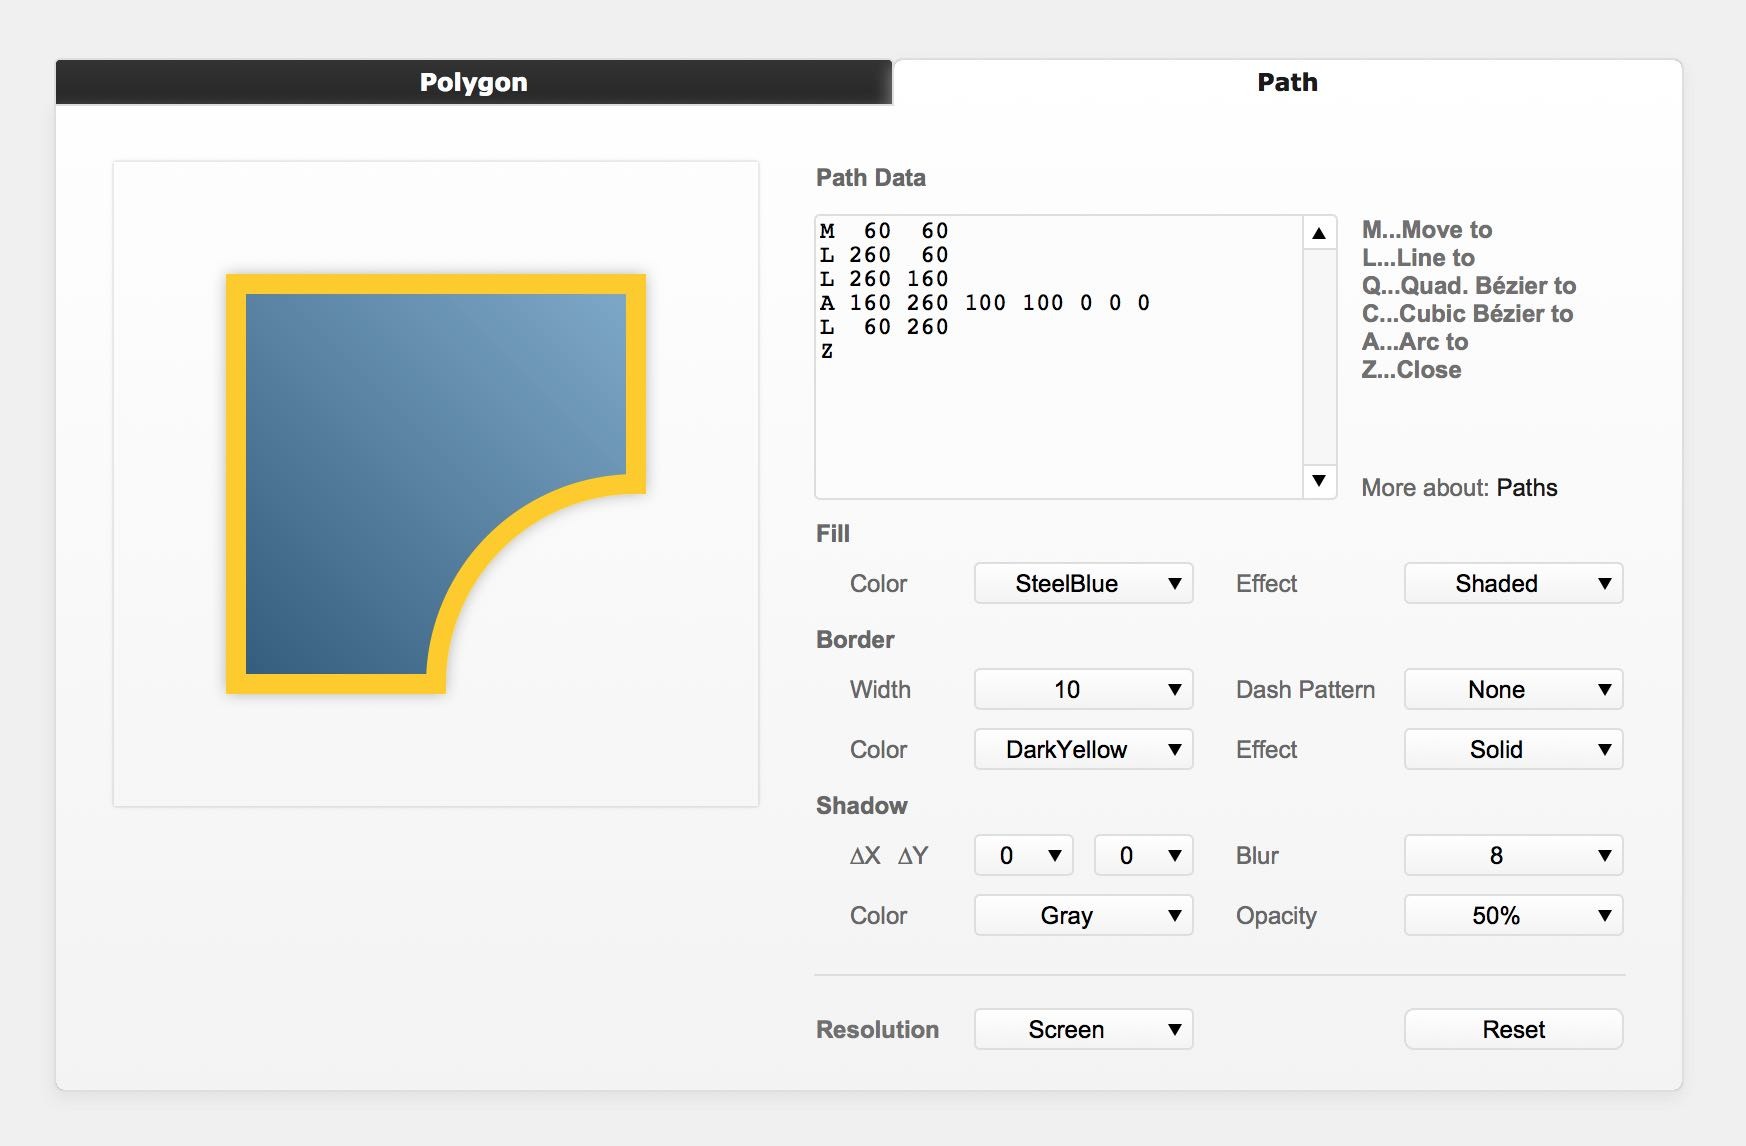Click the 'Shadow' section heading
Image resolution: width=1746 pixels, height=1146 pixels.
[862, 806]
